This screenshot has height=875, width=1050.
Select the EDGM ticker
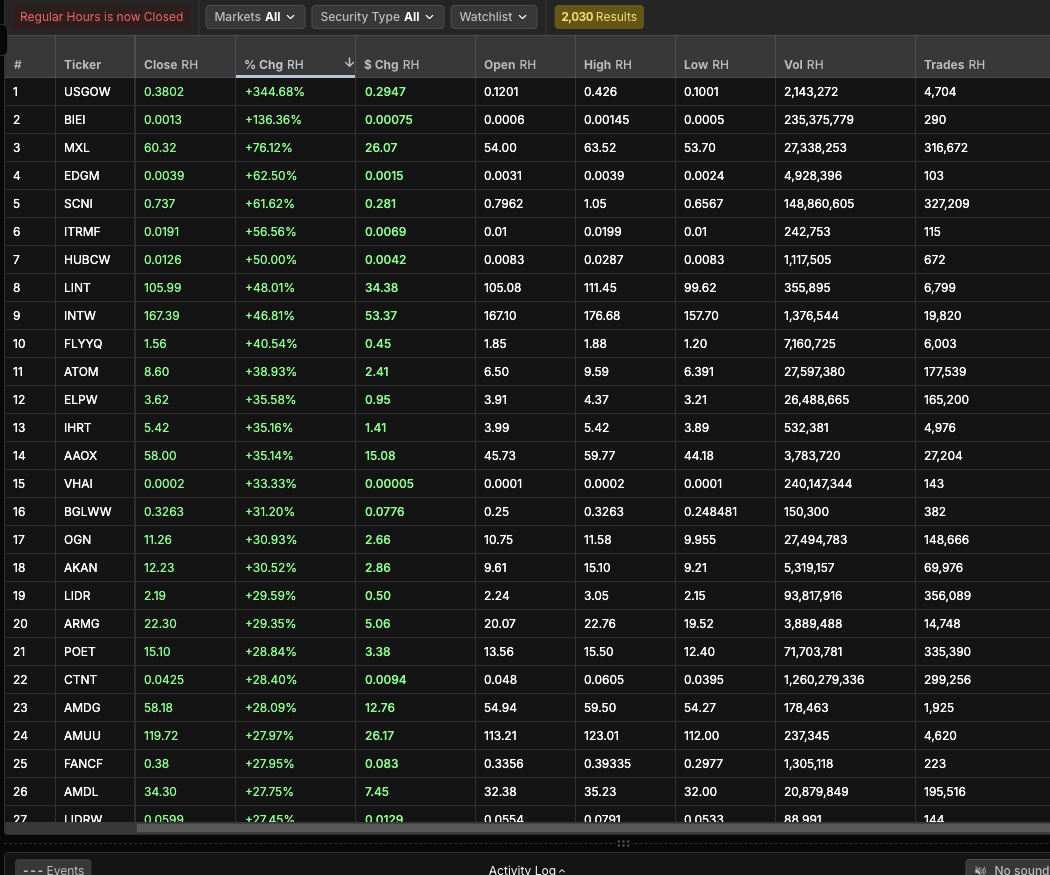82,176
